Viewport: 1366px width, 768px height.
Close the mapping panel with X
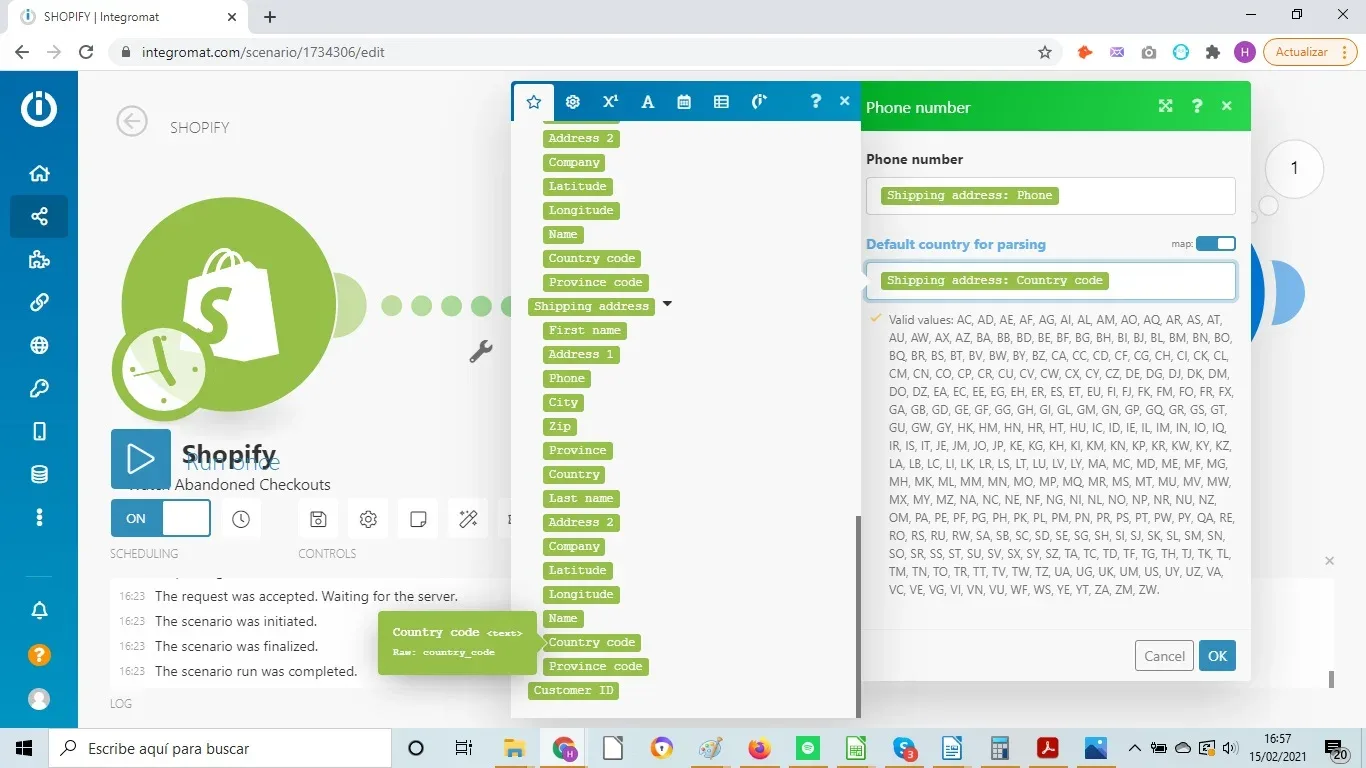point(844,101)
